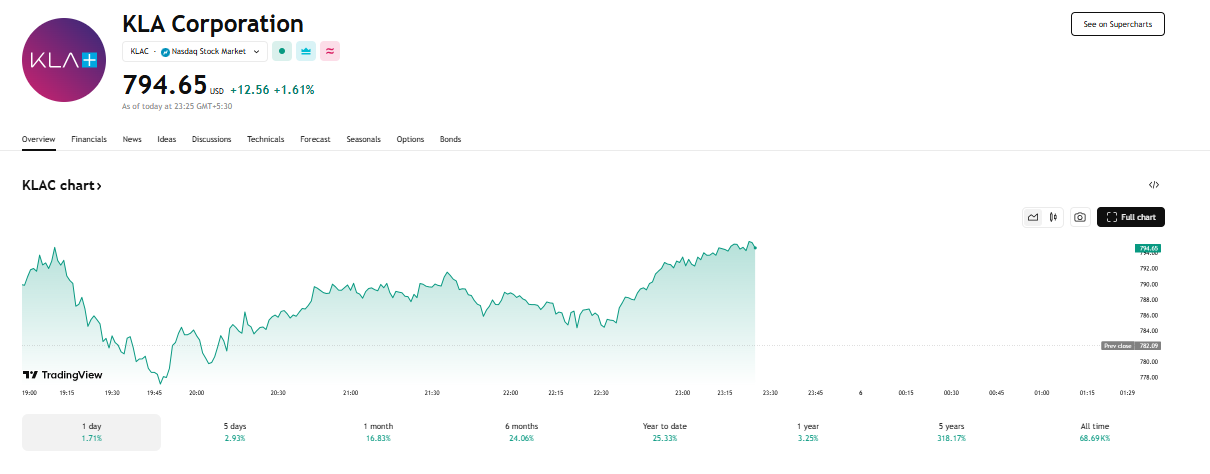Image resolution: width=1210 pixels, height=474 pixels.
Task: Click the 19:00 time axis label
Action: pyautogui.click(x=30, y=393)
